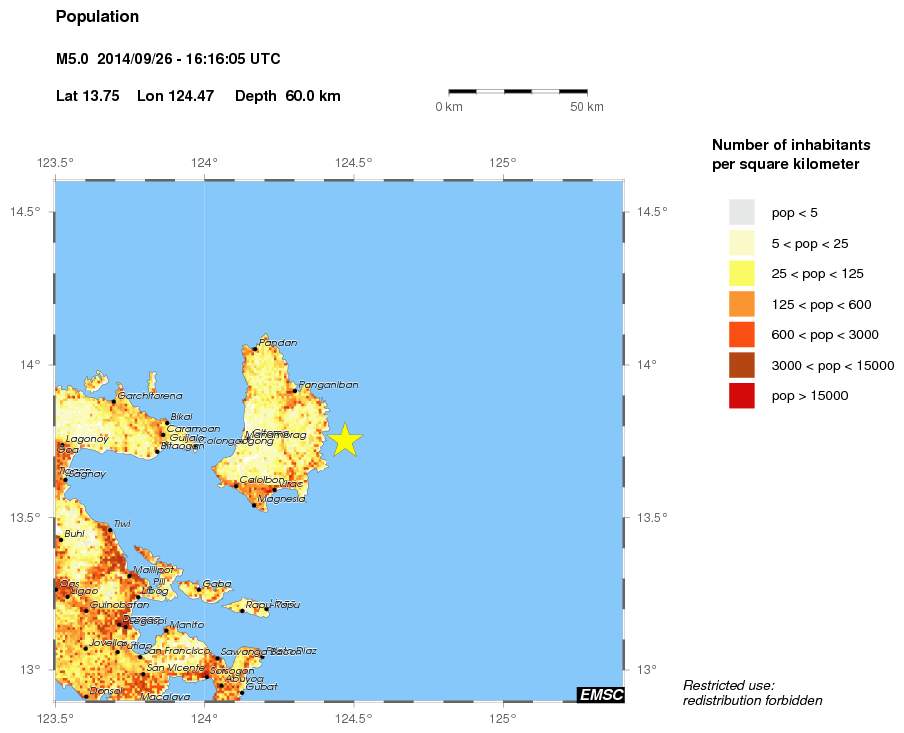Click the 'Restricted use: redistribution forbidden' notice
904x733 pixels.
point(753,693)
